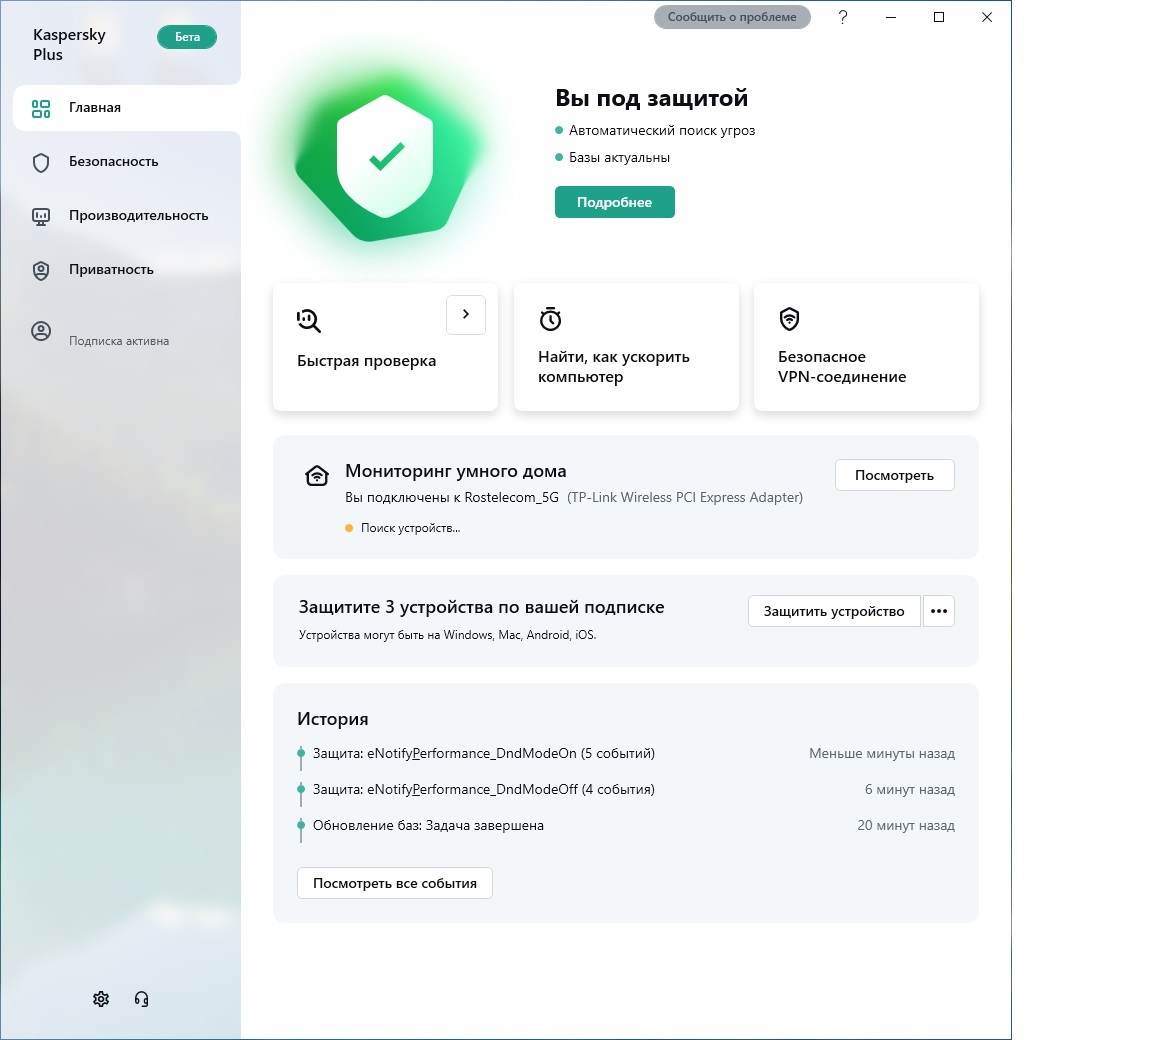Click the Главная dashboard grid icon
This screenshot has height=1040, width=1152.
(x=41, y=109)
